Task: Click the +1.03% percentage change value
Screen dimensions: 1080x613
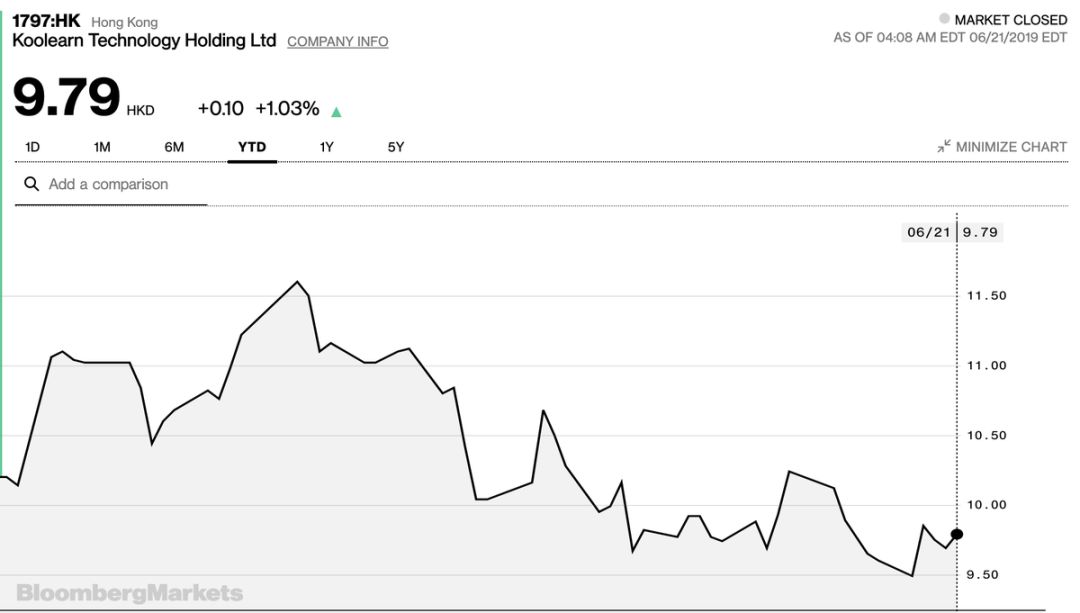Action: [287, 108]
